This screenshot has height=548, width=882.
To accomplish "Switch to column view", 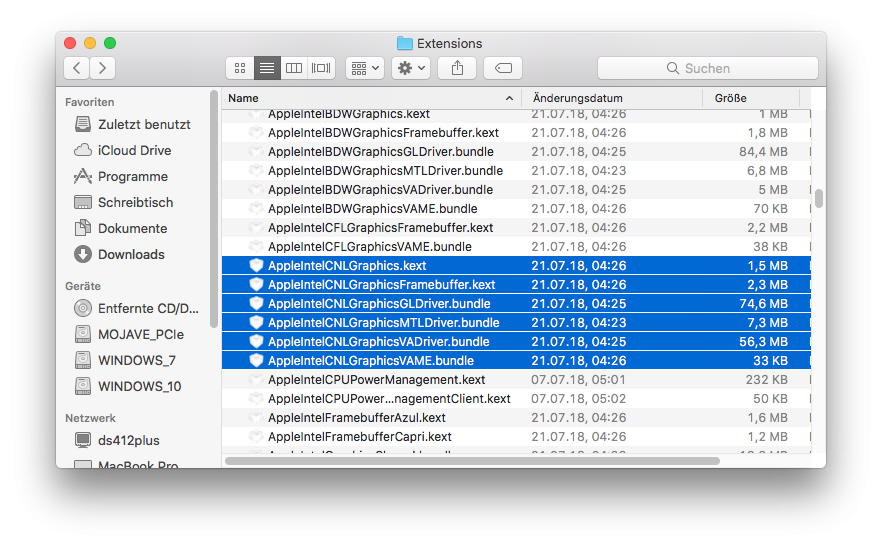I will click(294, 68).
